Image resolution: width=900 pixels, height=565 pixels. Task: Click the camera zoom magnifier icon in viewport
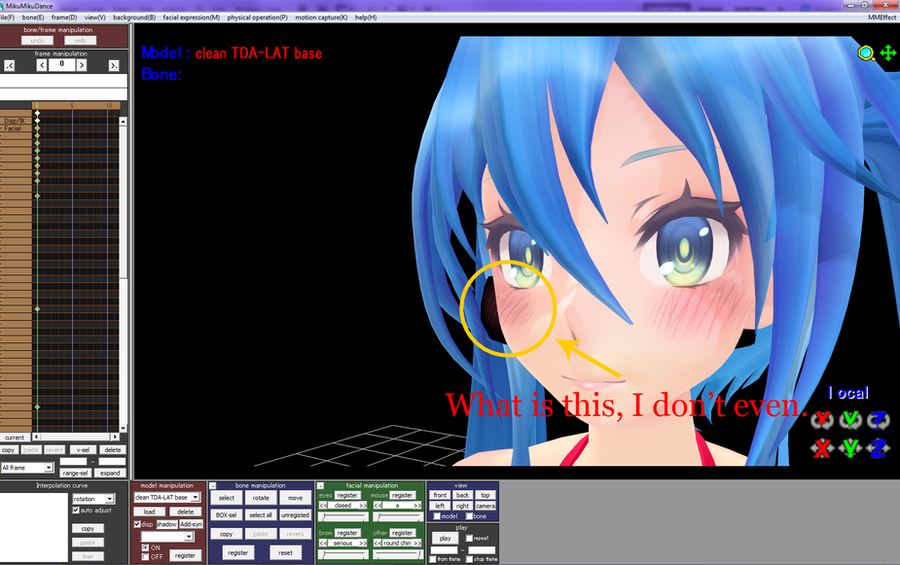866,53
